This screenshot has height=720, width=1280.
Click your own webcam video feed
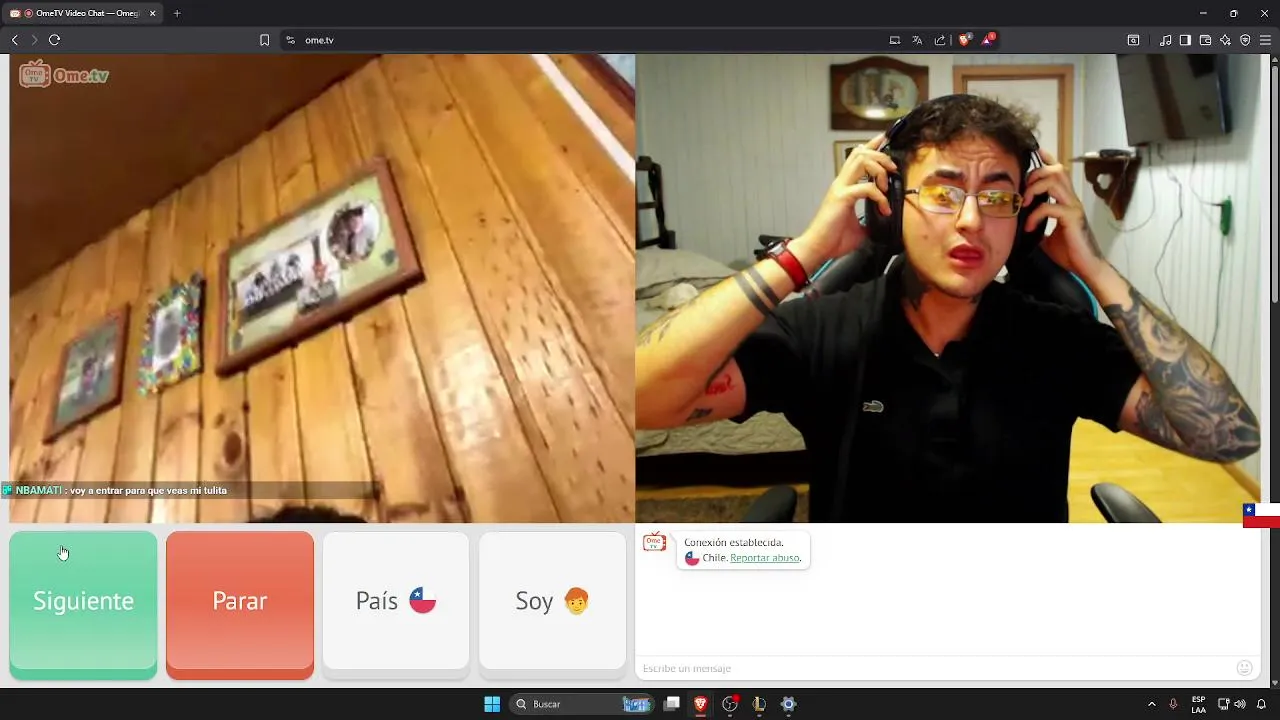tap(948, 288)
